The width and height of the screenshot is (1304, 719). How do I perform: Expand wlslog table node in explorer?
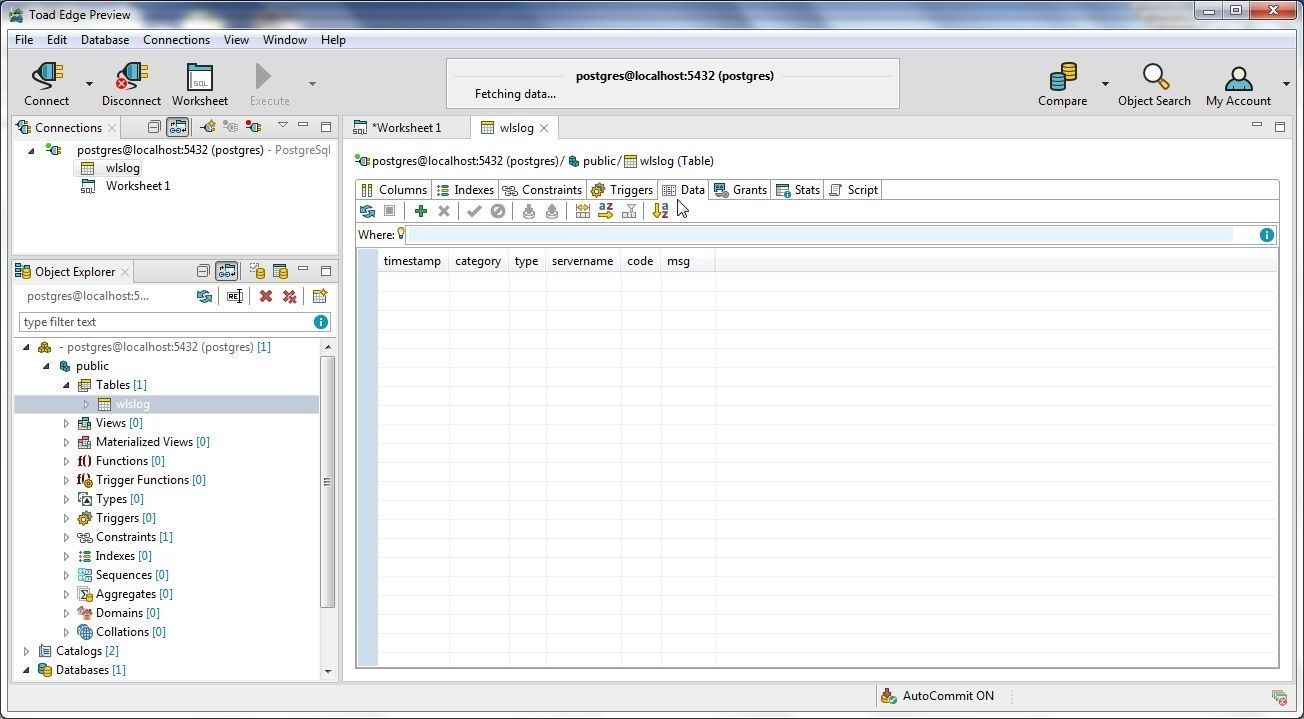(86, 404)
